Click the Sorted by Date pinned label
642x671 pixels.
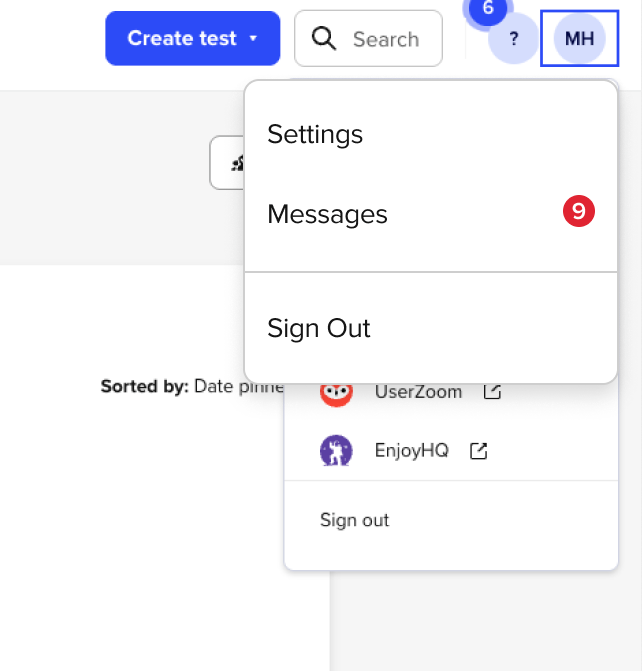click(192, 386)
